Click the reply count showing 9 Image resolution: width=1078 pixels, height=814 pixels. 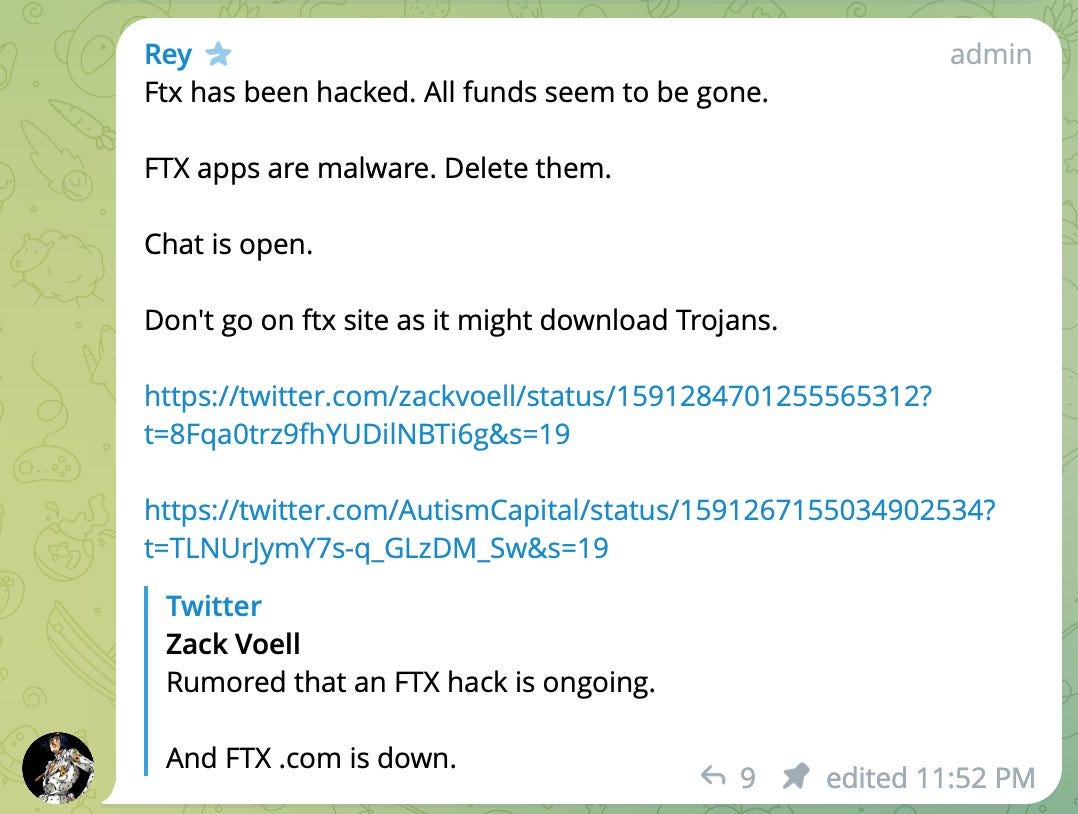pos(744,777)
